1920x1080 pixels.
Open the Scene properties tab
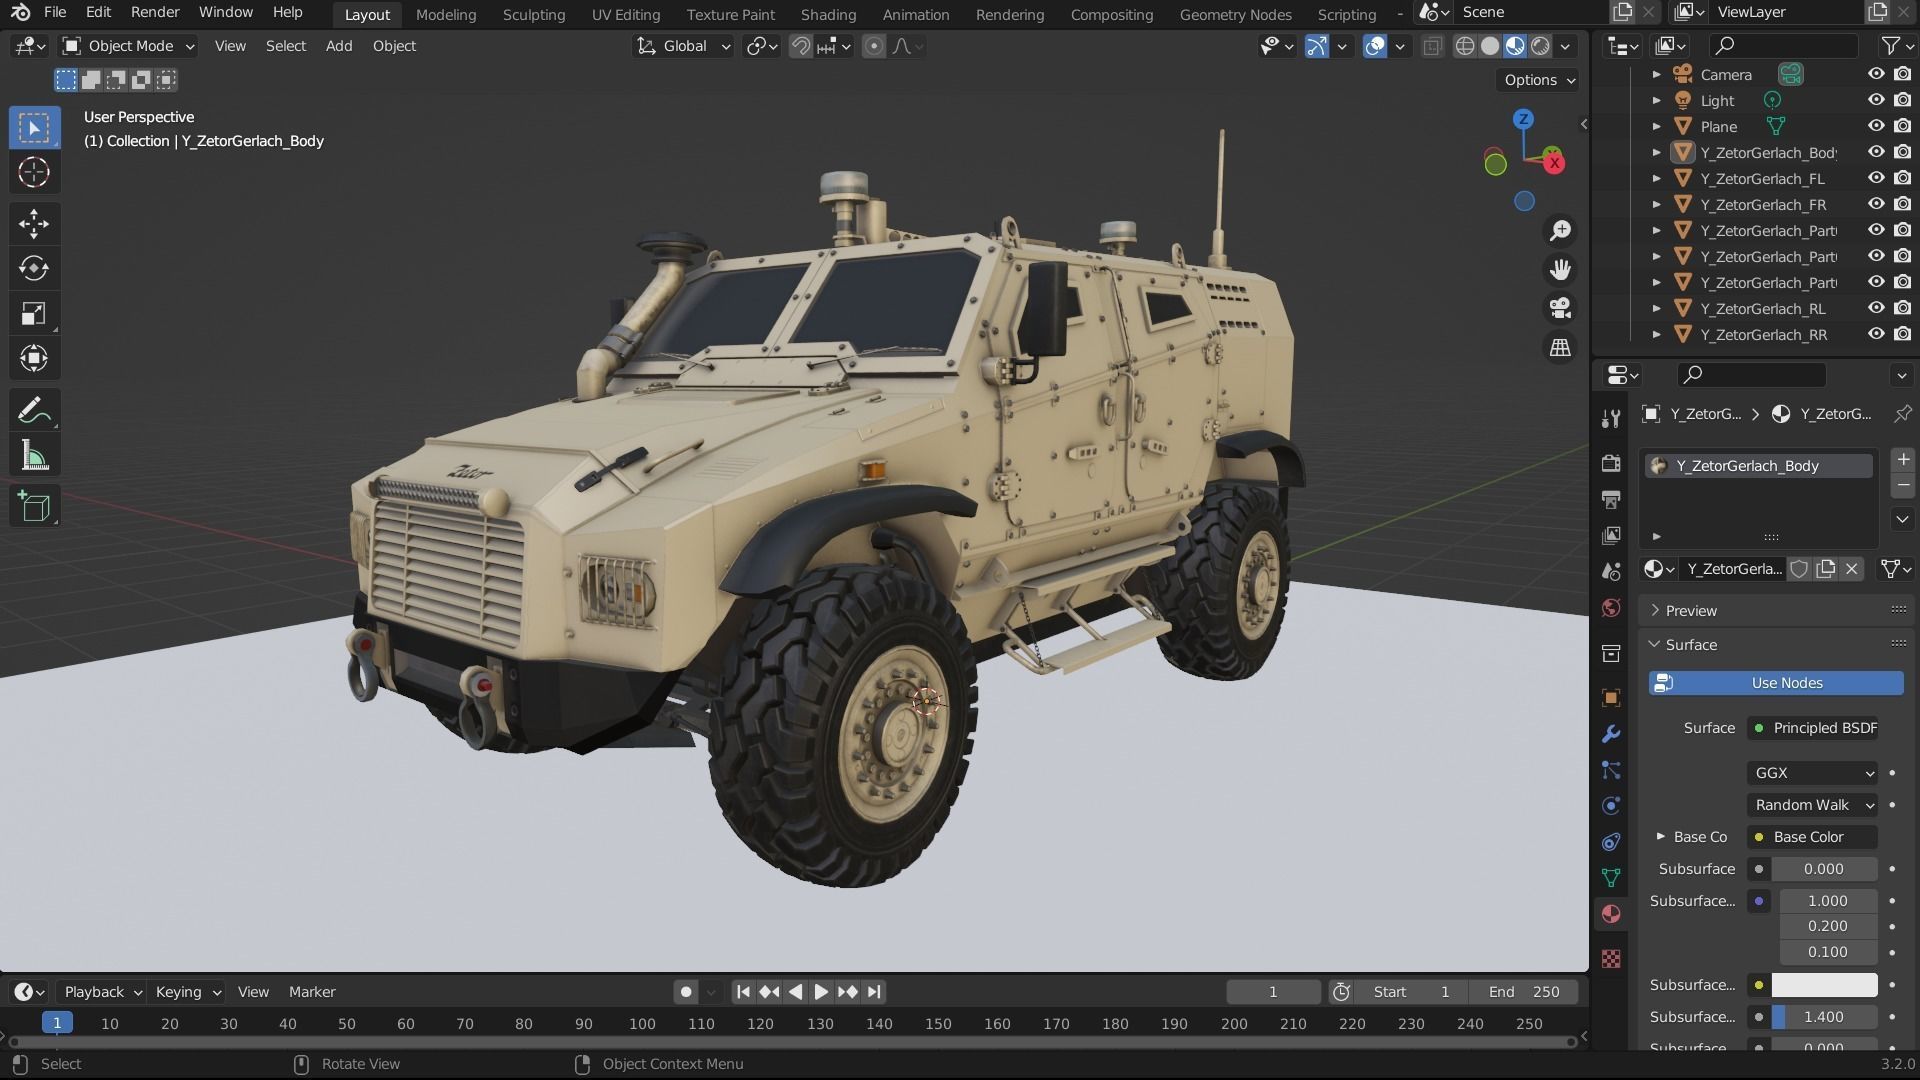coord(1611,572)
